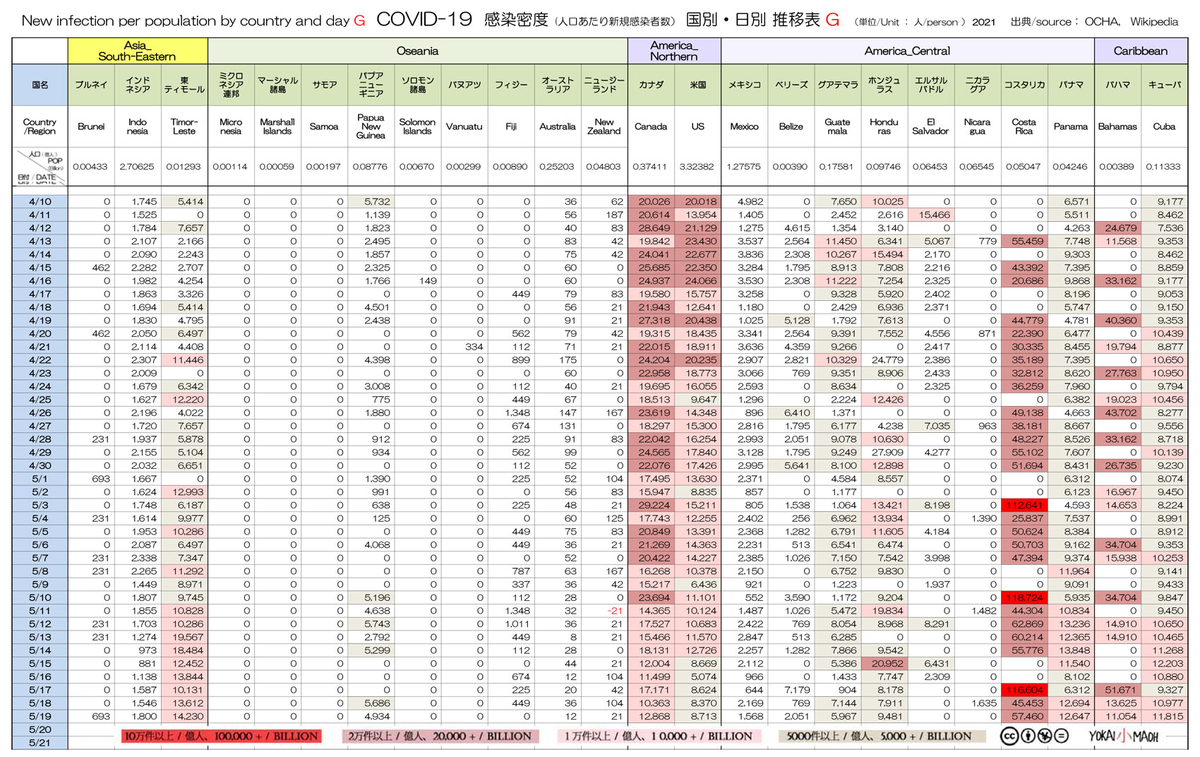Image resolution: width=1200 pixels, height=757 pixels.
Task: Select the Asia_South-Eastern region header
Action: (138, 50)
